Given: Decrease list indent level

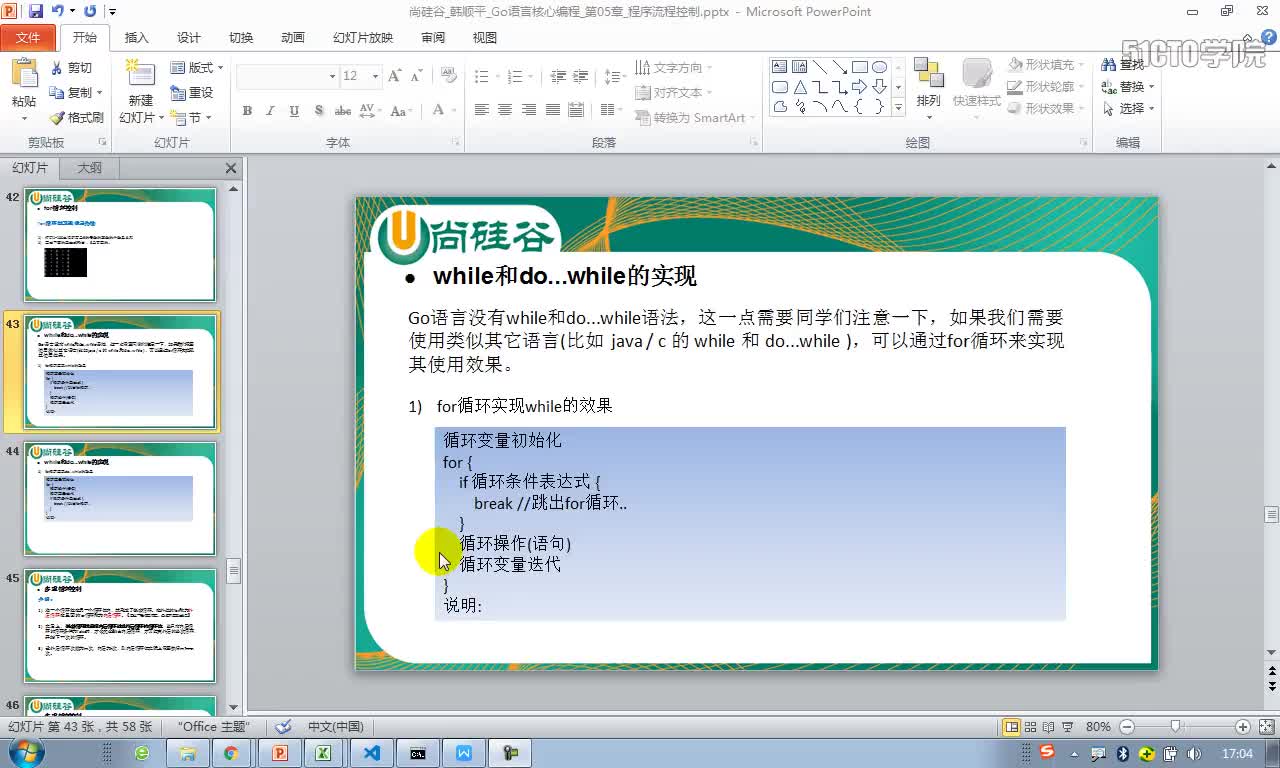Looking at the screenshot, I should (558, 76).
